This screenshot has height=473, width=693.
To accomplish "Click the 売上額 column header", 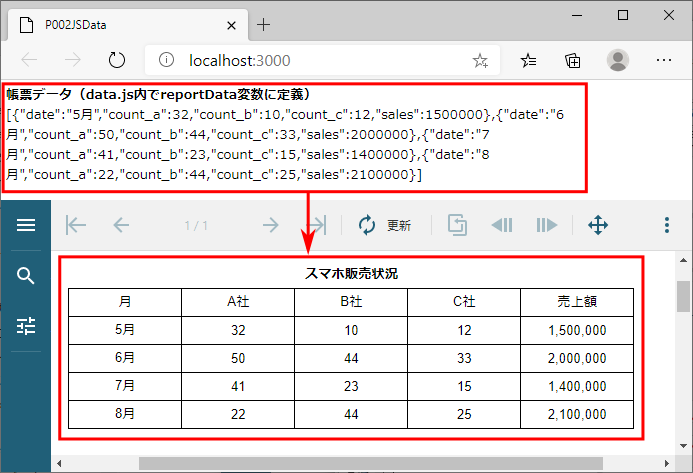I will tap(577, 302).
